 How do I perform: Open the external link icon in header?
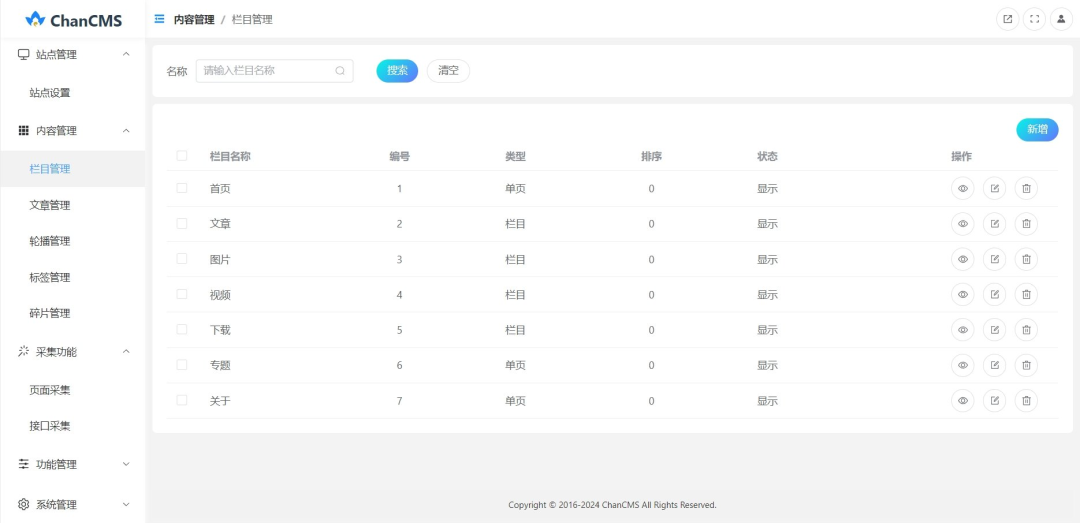pyautogui.click(x=1008, y=19)
